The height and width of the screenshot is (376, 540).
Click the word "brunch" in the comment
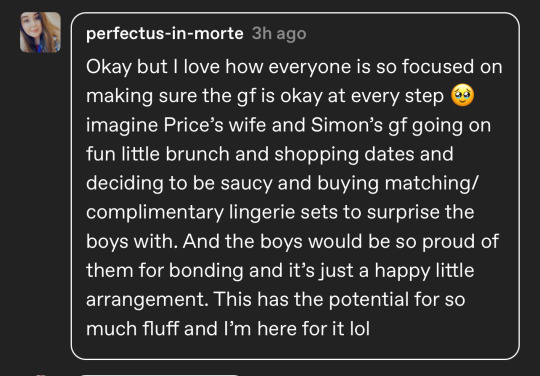point(198,154)
